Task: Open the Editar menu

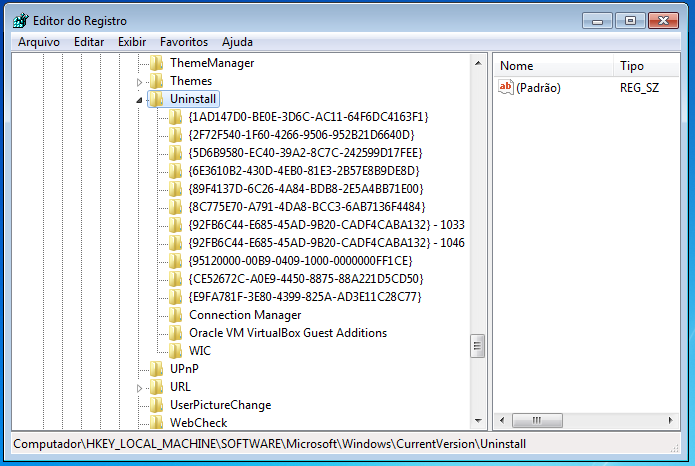Action: (89, 42)
